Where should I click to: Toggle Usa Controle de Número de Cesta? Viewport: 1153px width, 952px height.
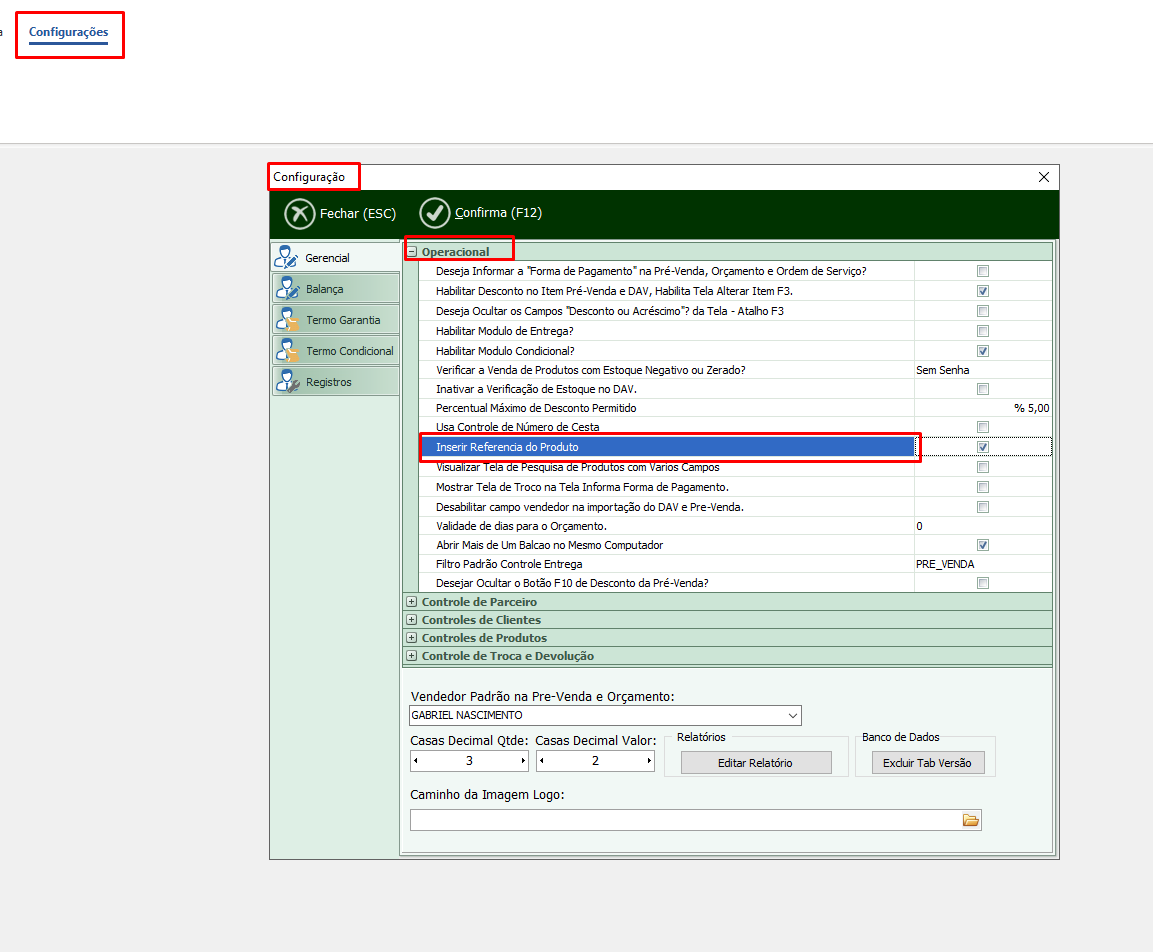tap(983, 427)
